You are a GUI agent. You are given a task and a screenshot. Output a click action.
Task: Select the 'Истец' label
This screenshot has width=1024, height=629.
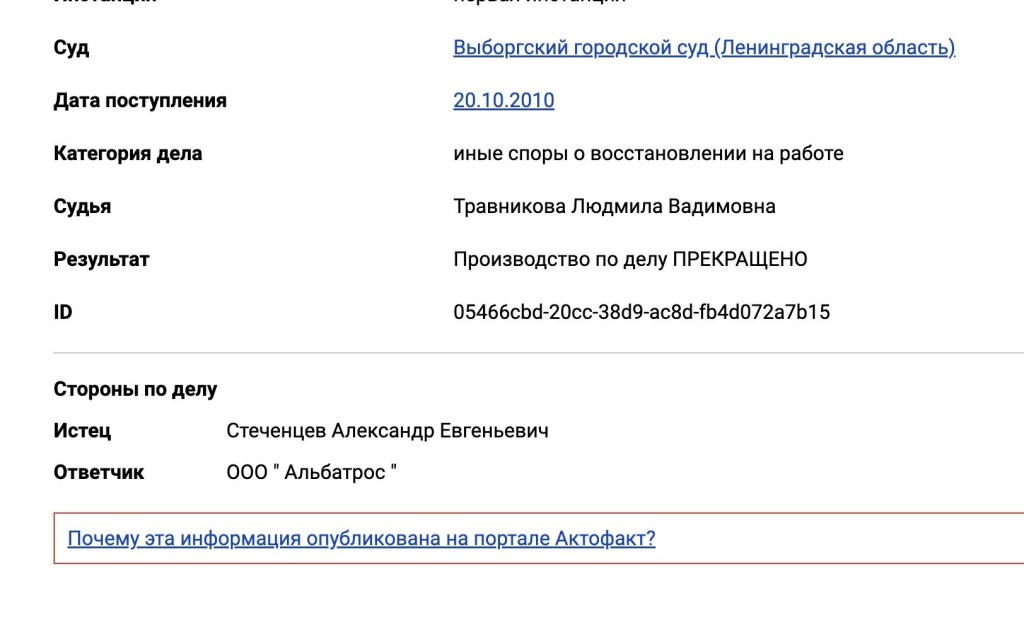[x=82, y=432]
